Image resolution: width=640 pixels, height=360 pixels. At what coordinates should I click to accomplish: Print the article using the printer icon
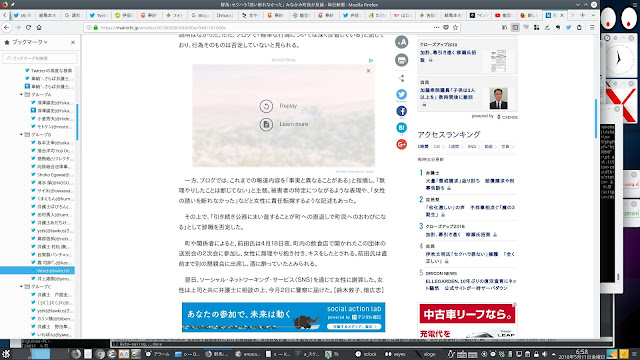(x=401, y=60)
